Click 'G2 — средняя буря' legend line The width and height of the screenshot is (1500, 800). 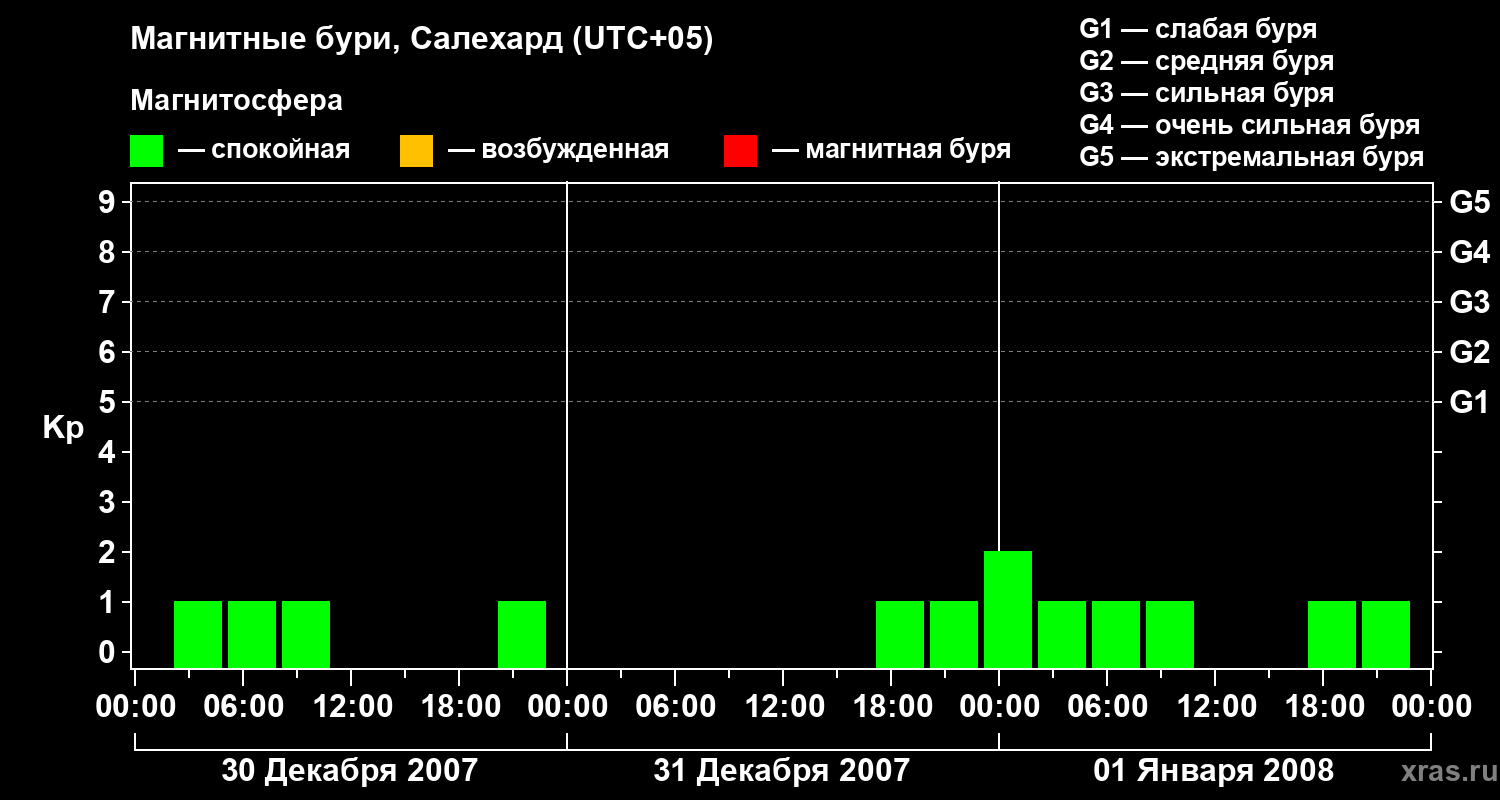[1207, 61]
